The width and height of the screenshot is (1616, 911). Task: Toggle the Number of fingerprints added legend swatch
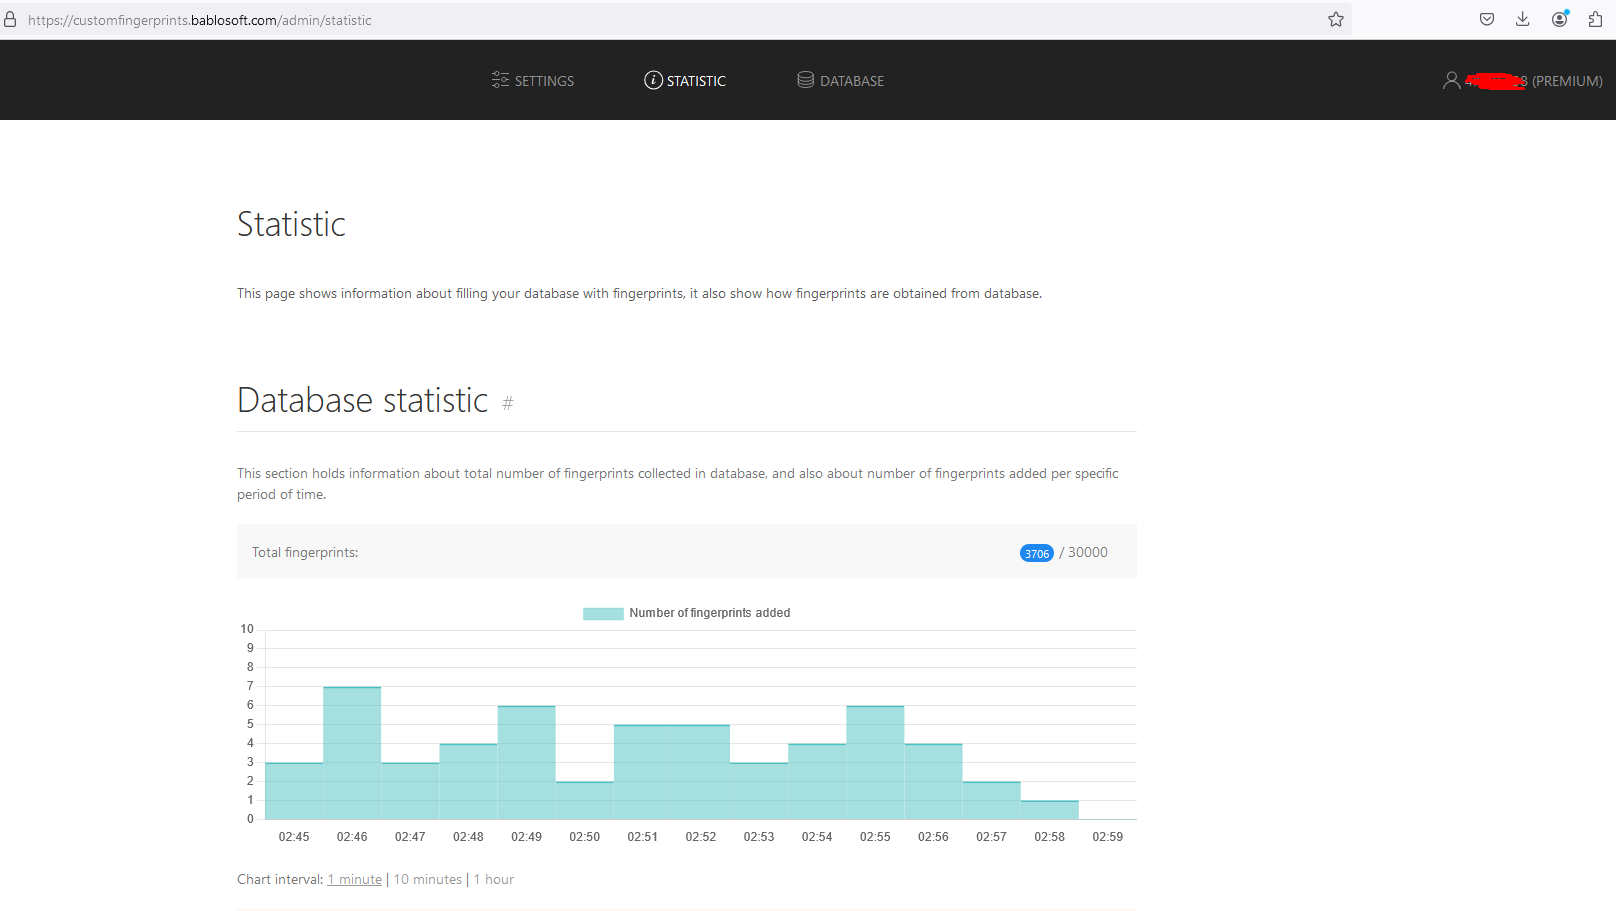point(603,613)
